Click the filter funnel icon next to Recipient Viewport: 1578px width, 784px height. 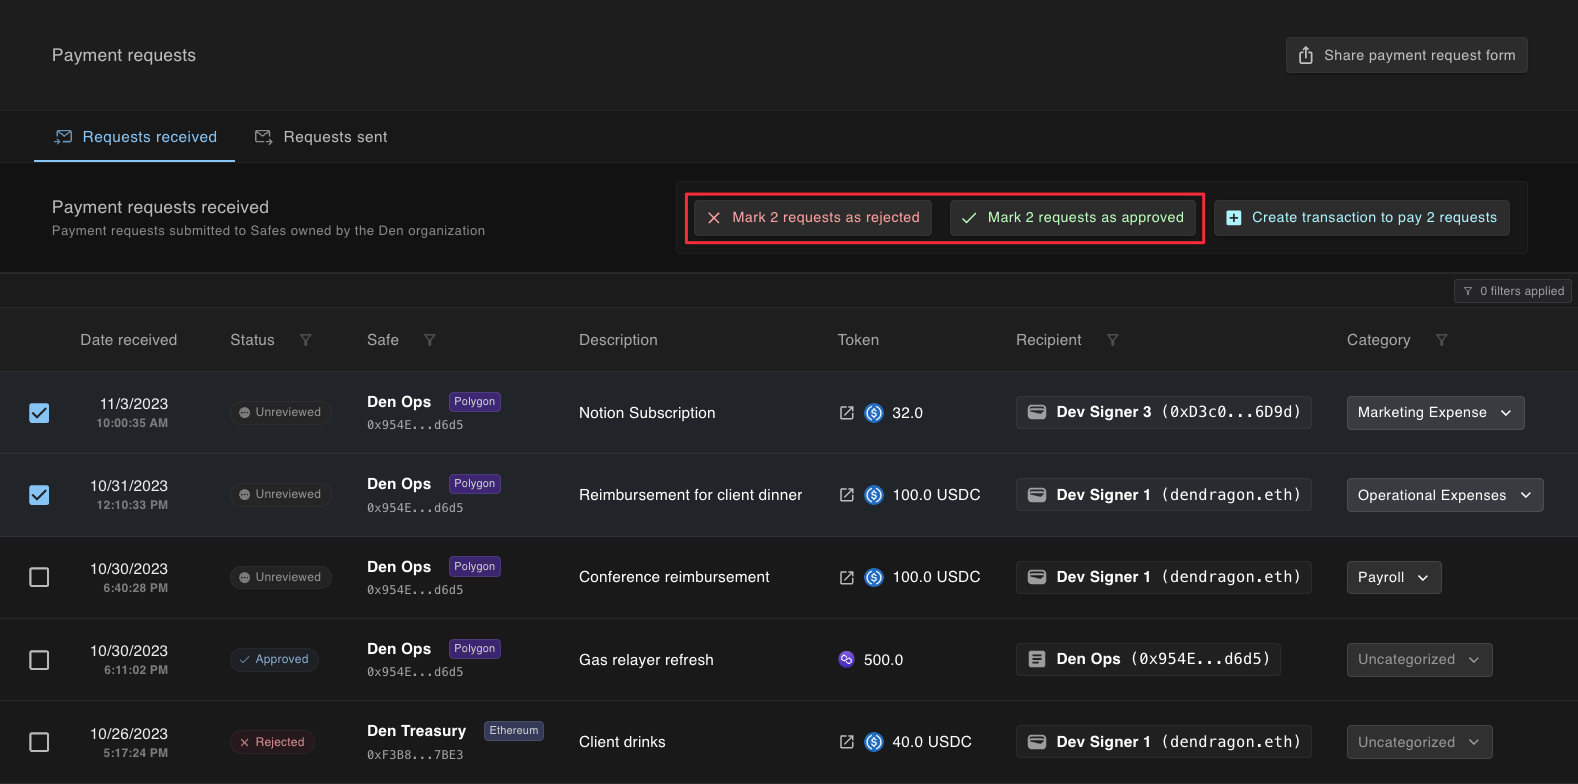(1112, 340)
